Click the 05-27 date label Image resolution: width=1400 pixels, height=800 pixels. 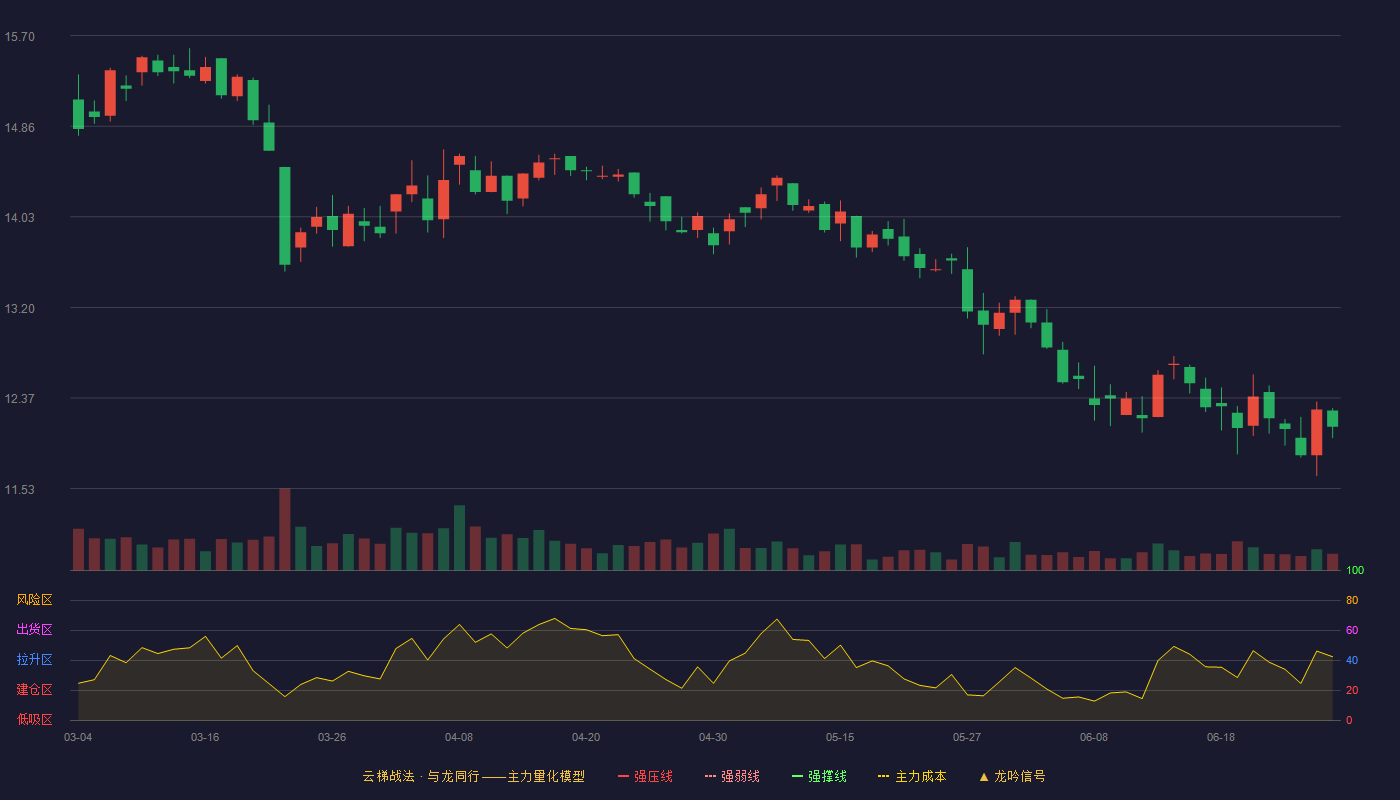[967, 737]
